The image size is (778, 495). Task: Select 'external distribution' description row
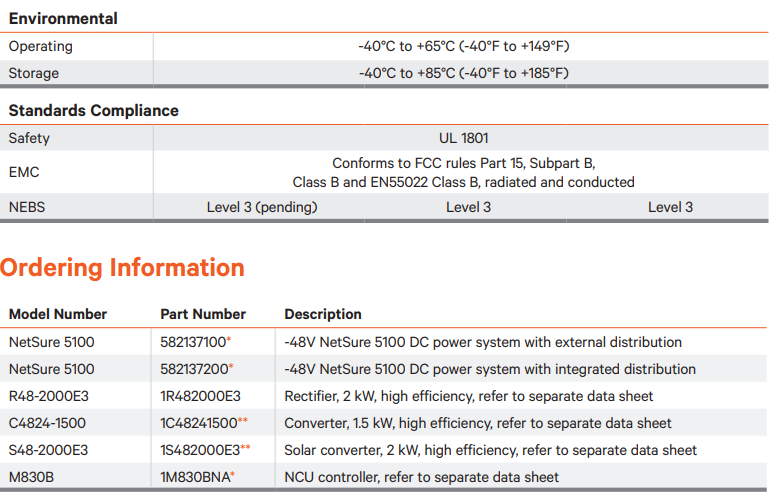point(483,342)
